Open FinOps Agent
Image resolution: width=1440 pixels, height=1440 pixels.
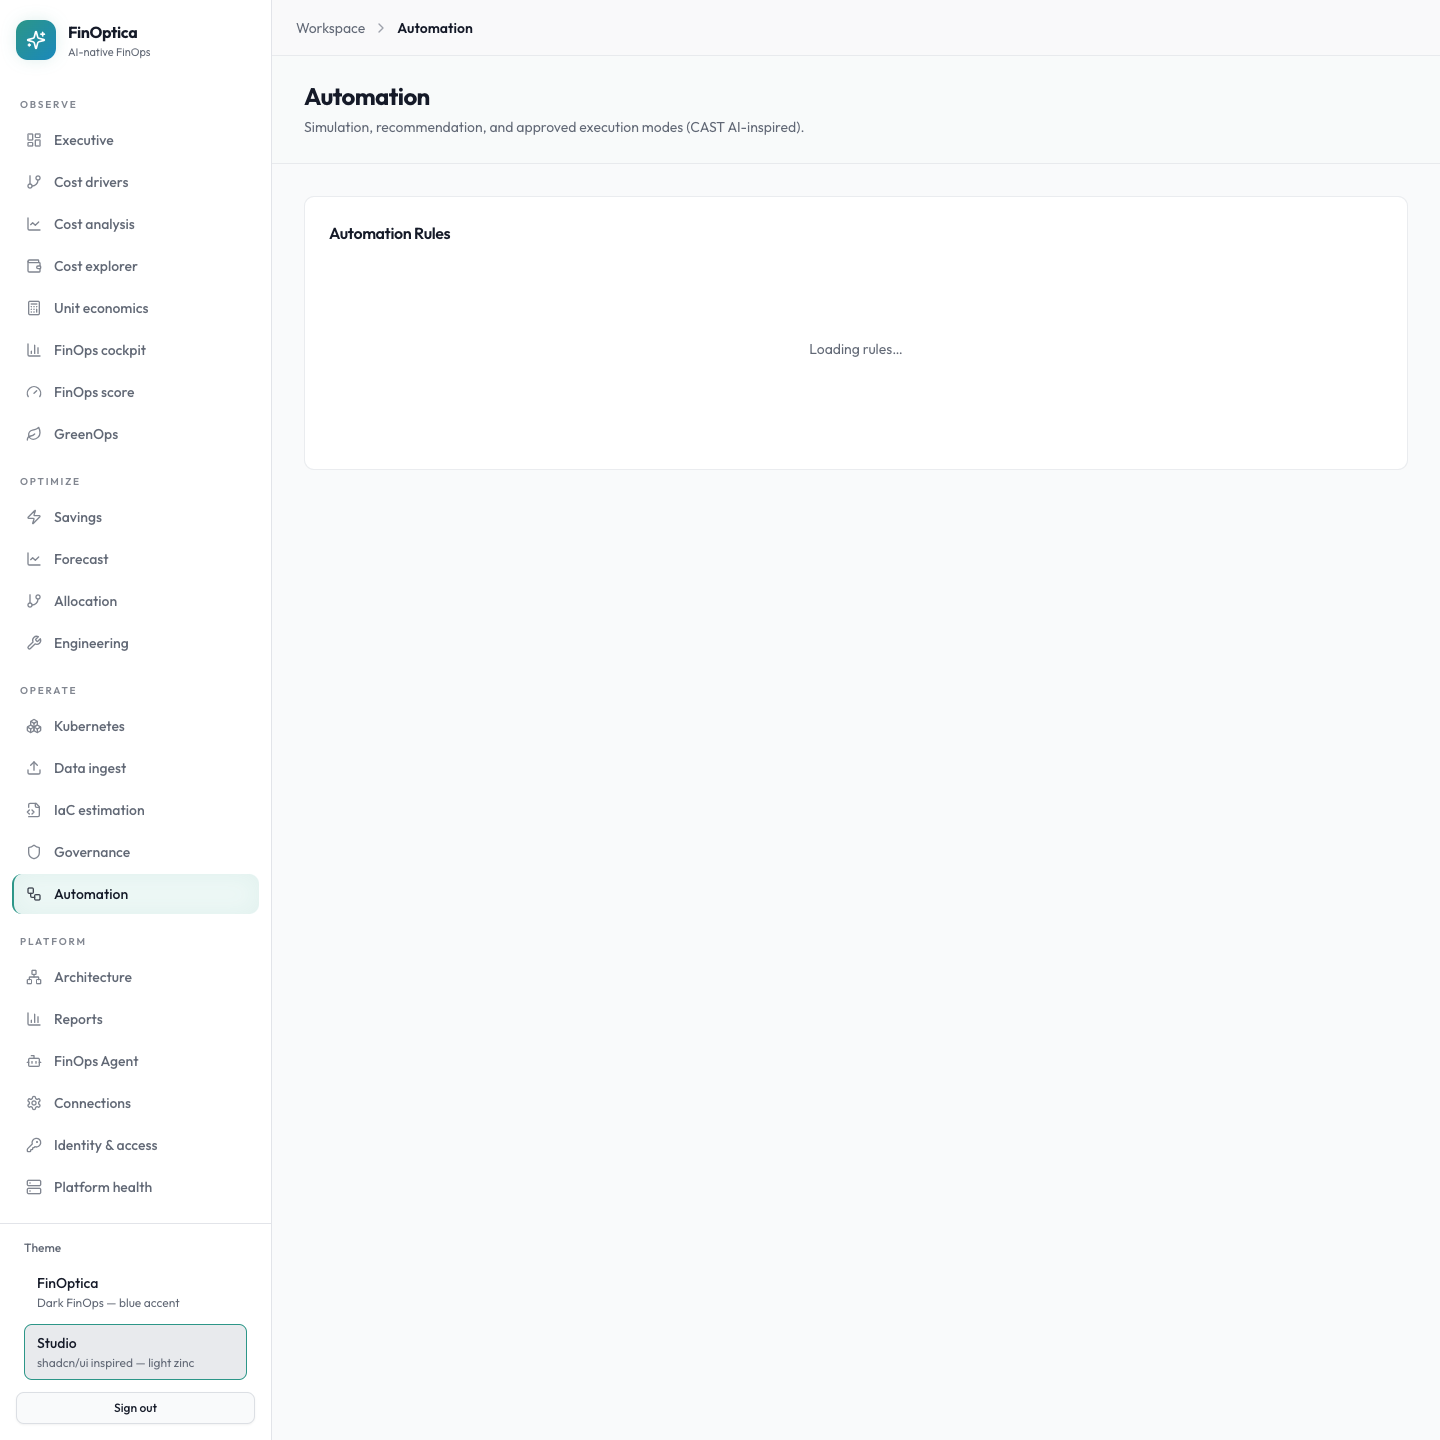pyautogui.click(x=135, y=1061)
